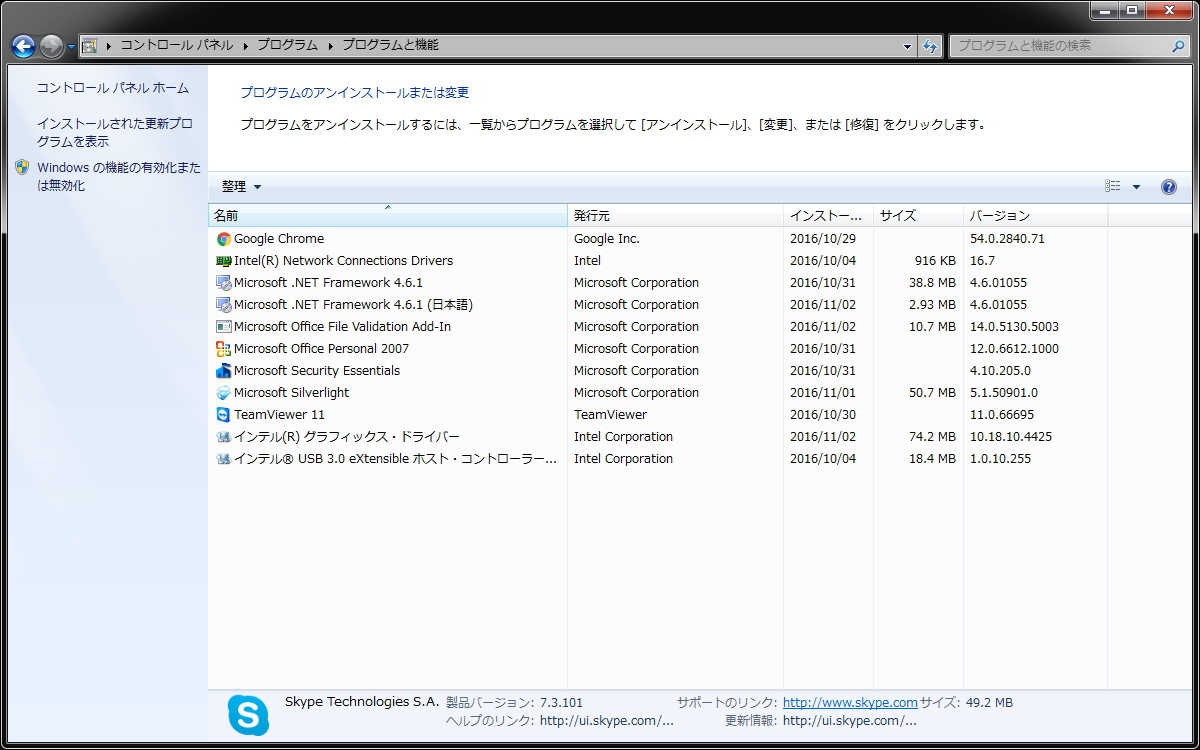Sort by 名前 column header

pos(388,216)
